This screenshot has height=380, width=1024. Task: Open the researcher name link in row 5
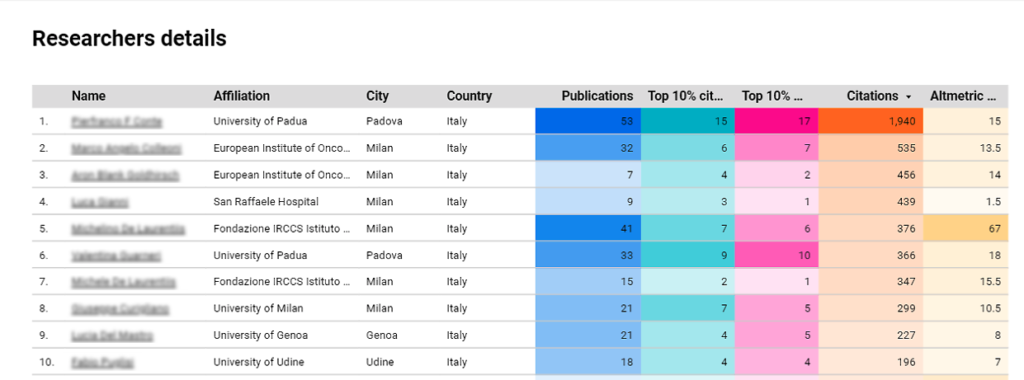click(128, 229)
